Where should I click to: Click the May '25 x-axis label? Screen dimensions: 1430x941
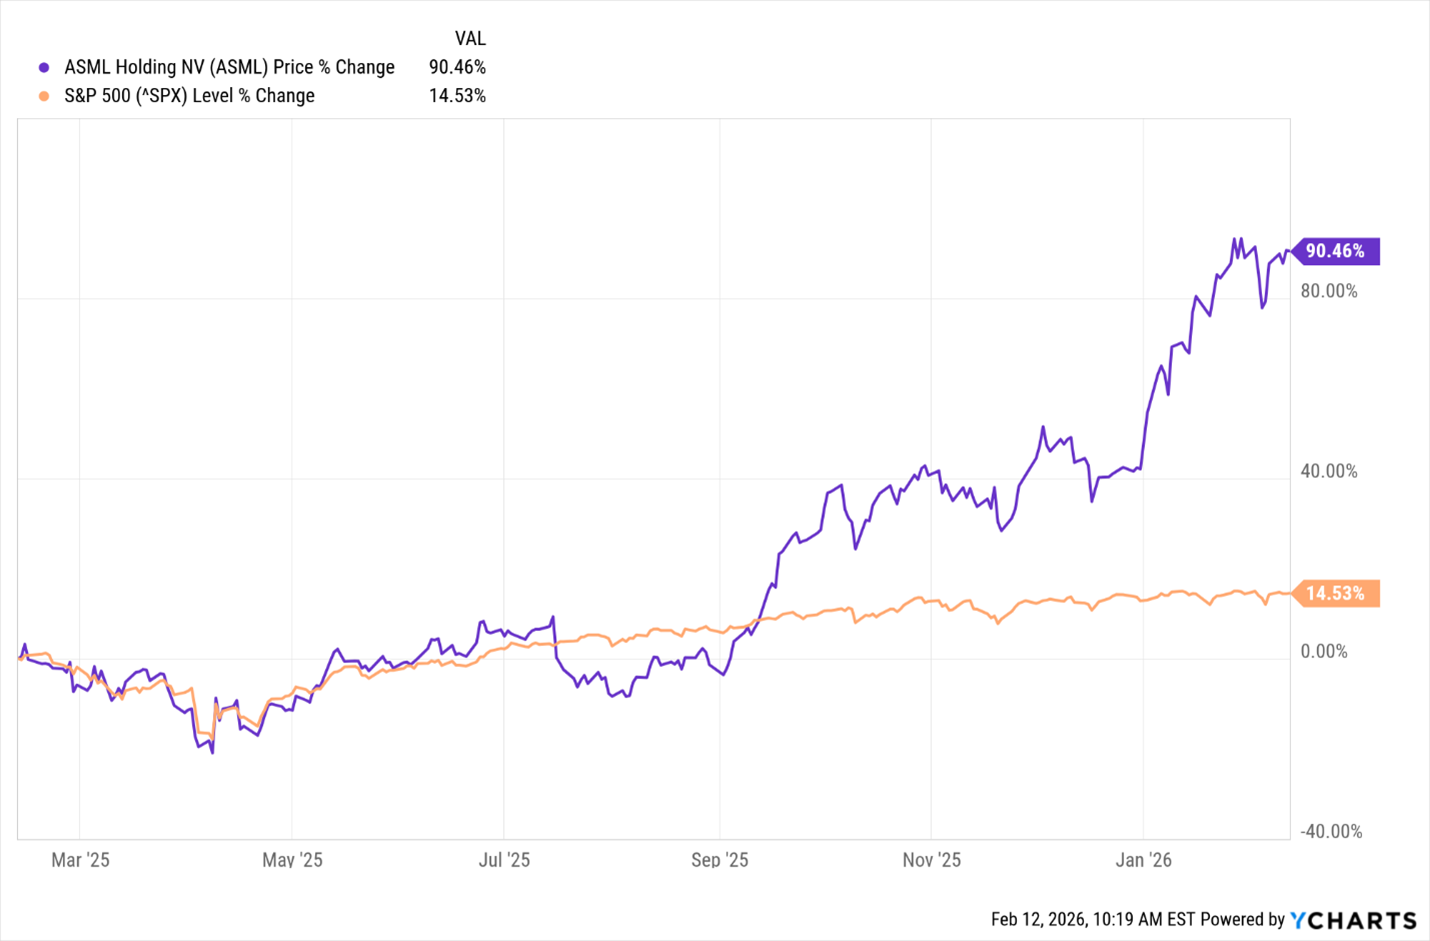point(292,860)
